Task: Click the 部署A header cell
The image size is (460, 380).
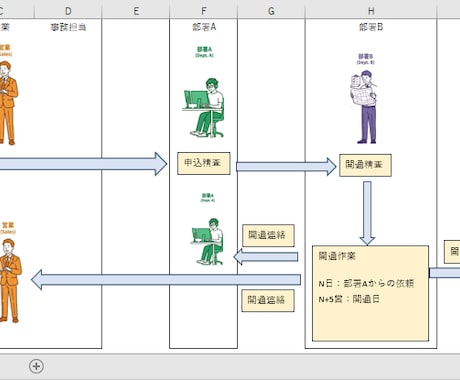Action: pyautogui.click(x=204, y=27)
